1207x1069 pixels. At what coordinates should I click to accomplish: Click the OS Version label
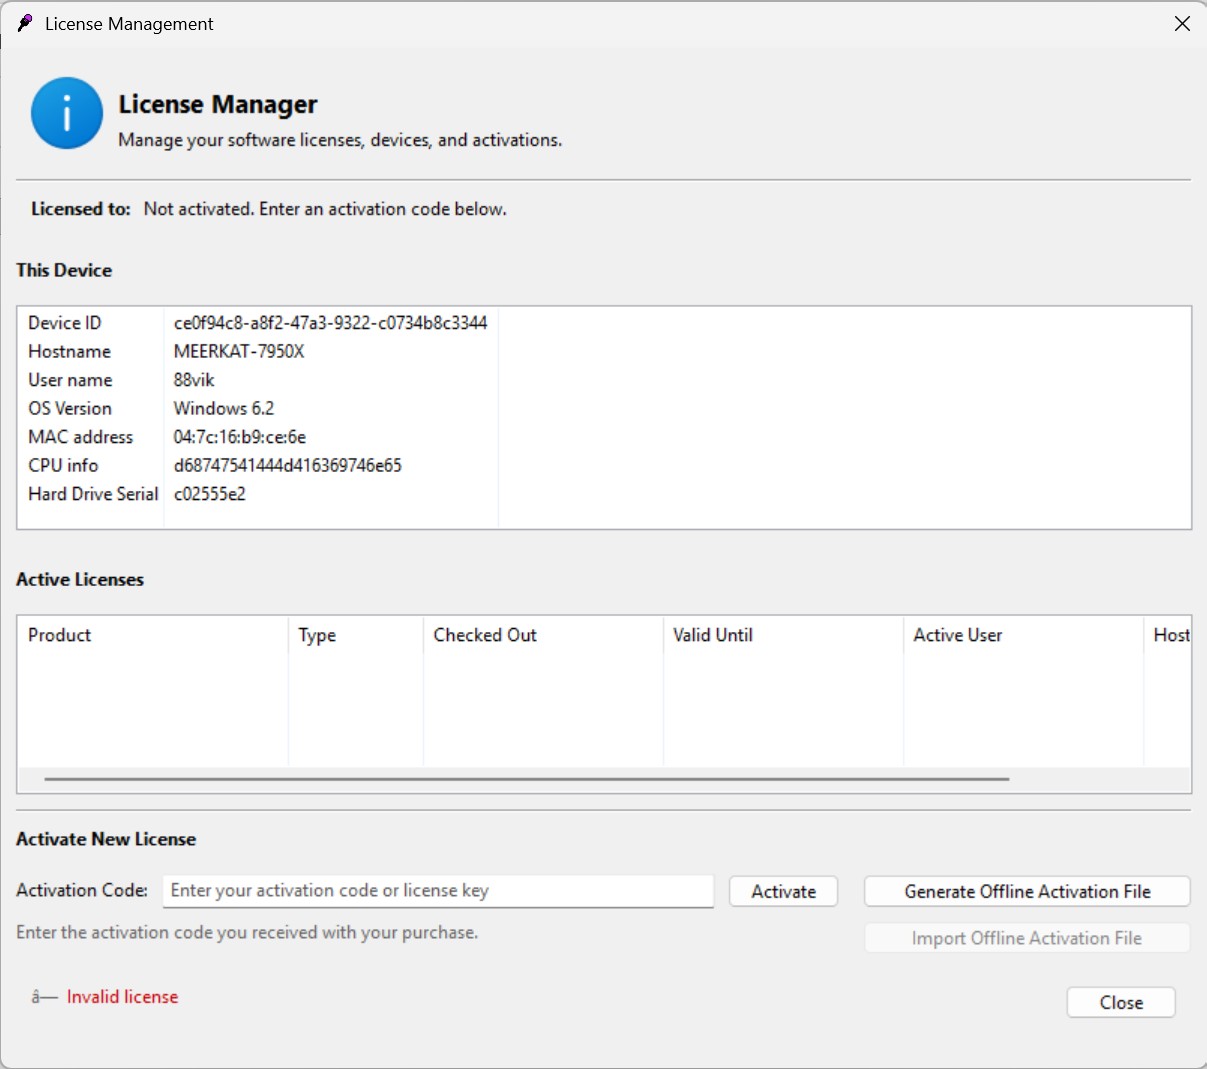(x=70, y=408)
